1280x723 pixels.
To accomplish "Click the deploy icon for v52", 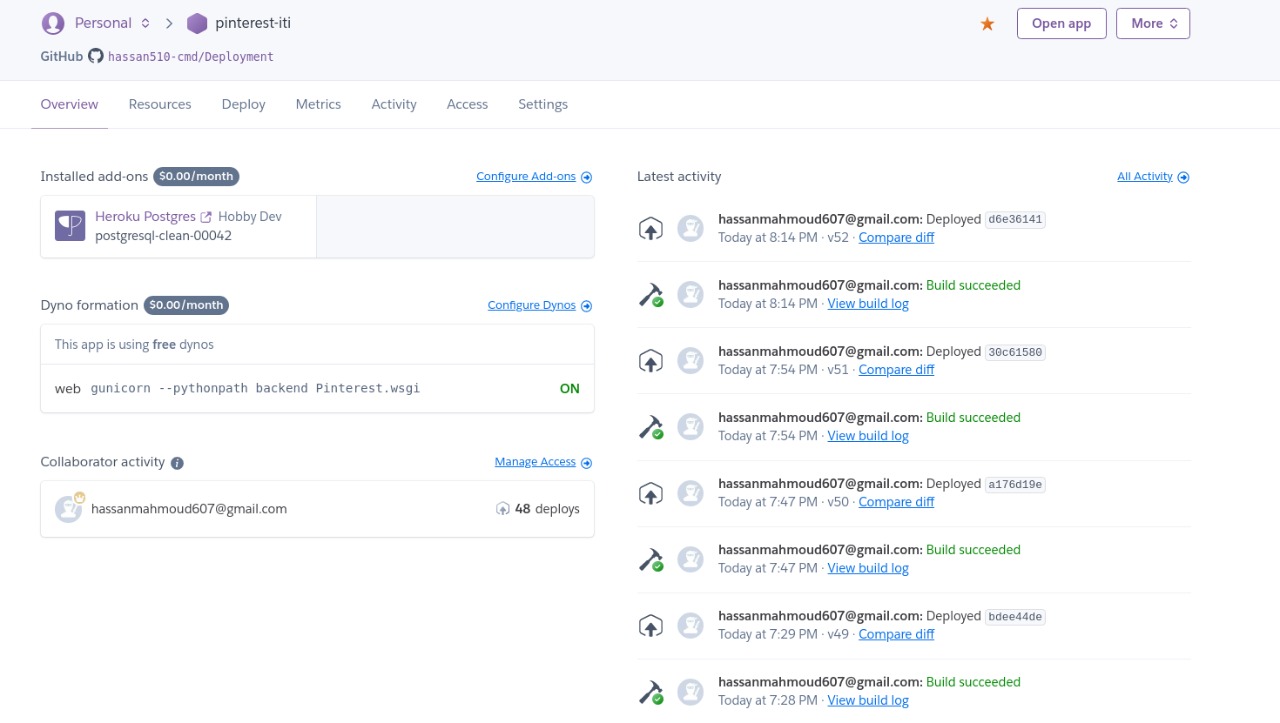I will 651,229.
